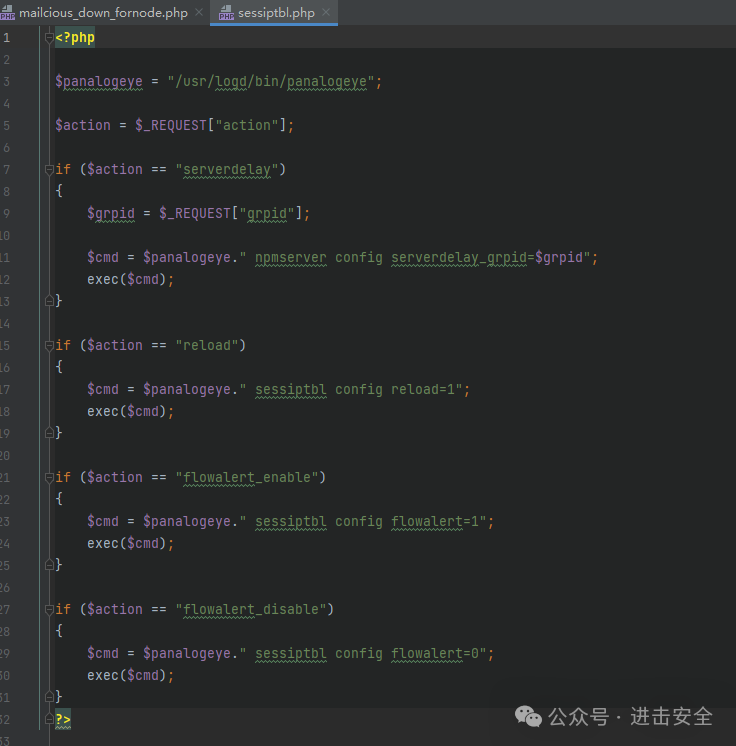Screen dimensions: 736x746
Task: Click PHP file icon on mailcious_down_fornode tab
Action: click(x=8, y=13)
